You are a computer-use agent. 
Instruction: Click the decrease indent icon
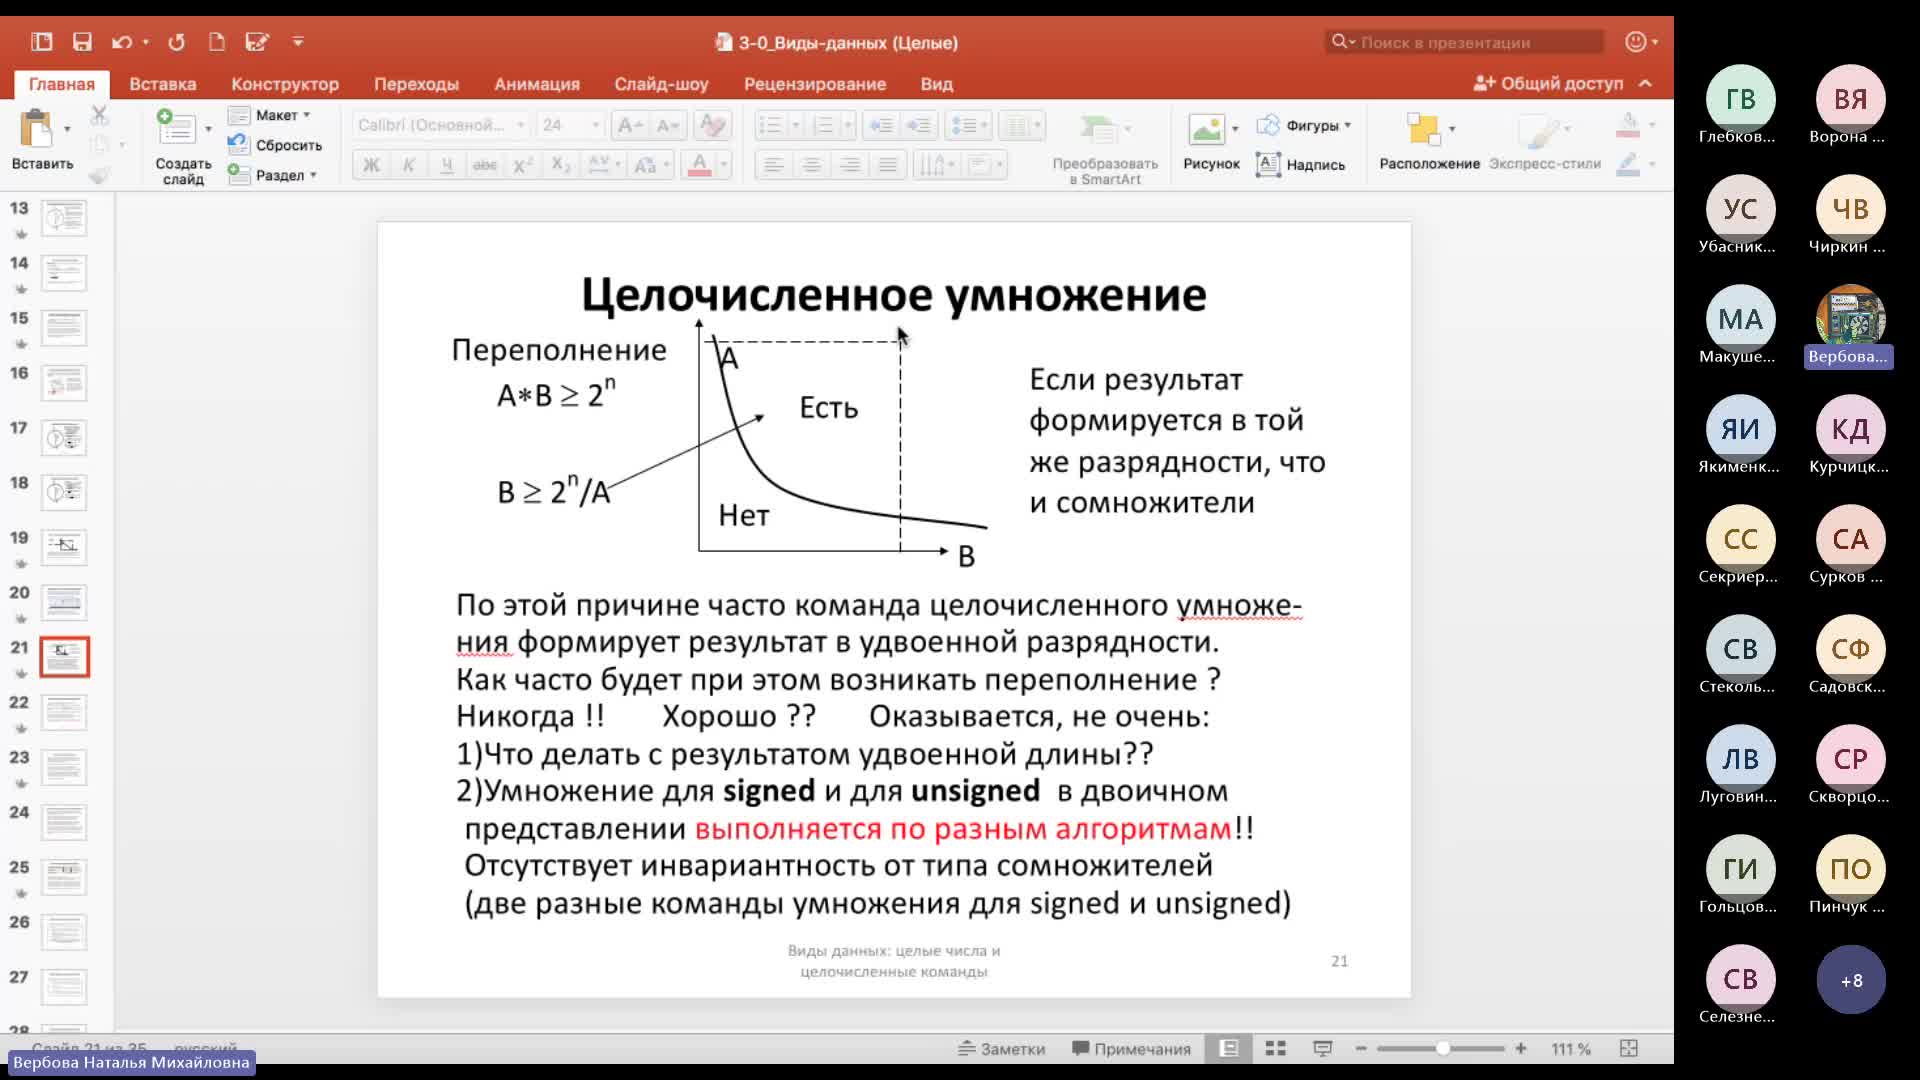[x=881, y=125]
